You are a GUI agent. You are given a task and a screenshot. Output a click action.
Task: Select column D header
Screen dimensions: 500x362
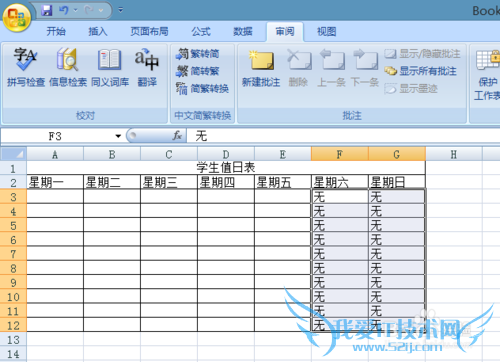tap(226, 154)
